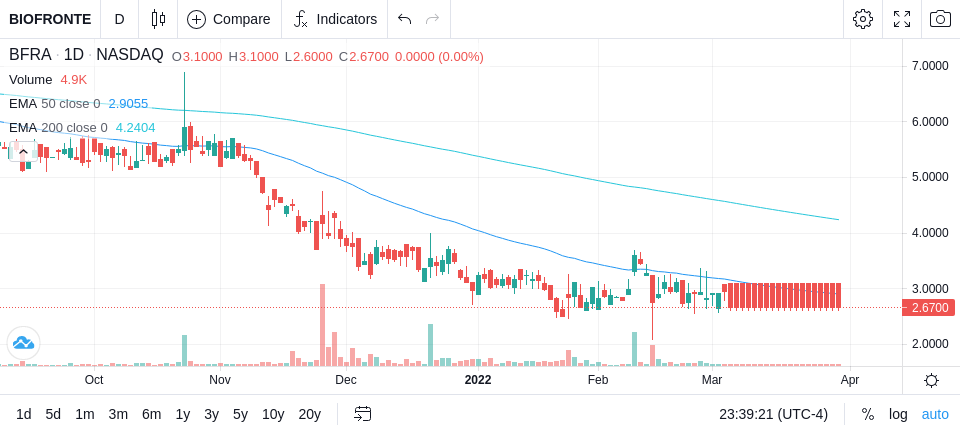Image resolution: width=960 pixels, height=433 pixels.
Task: Click the EMA 50 value 2.9055
Action: [128, 104]
